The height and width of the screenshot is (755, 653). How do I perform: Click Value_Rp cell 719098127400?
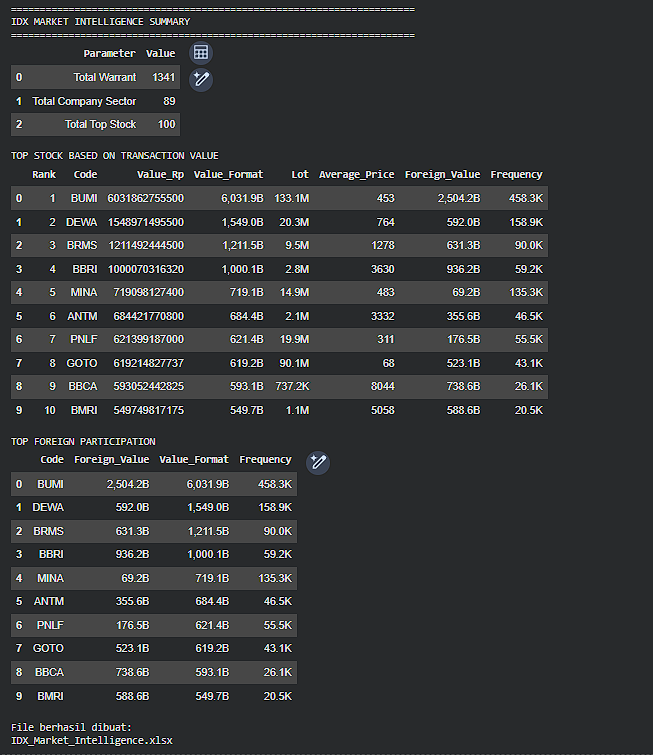[x=149, y=292]
